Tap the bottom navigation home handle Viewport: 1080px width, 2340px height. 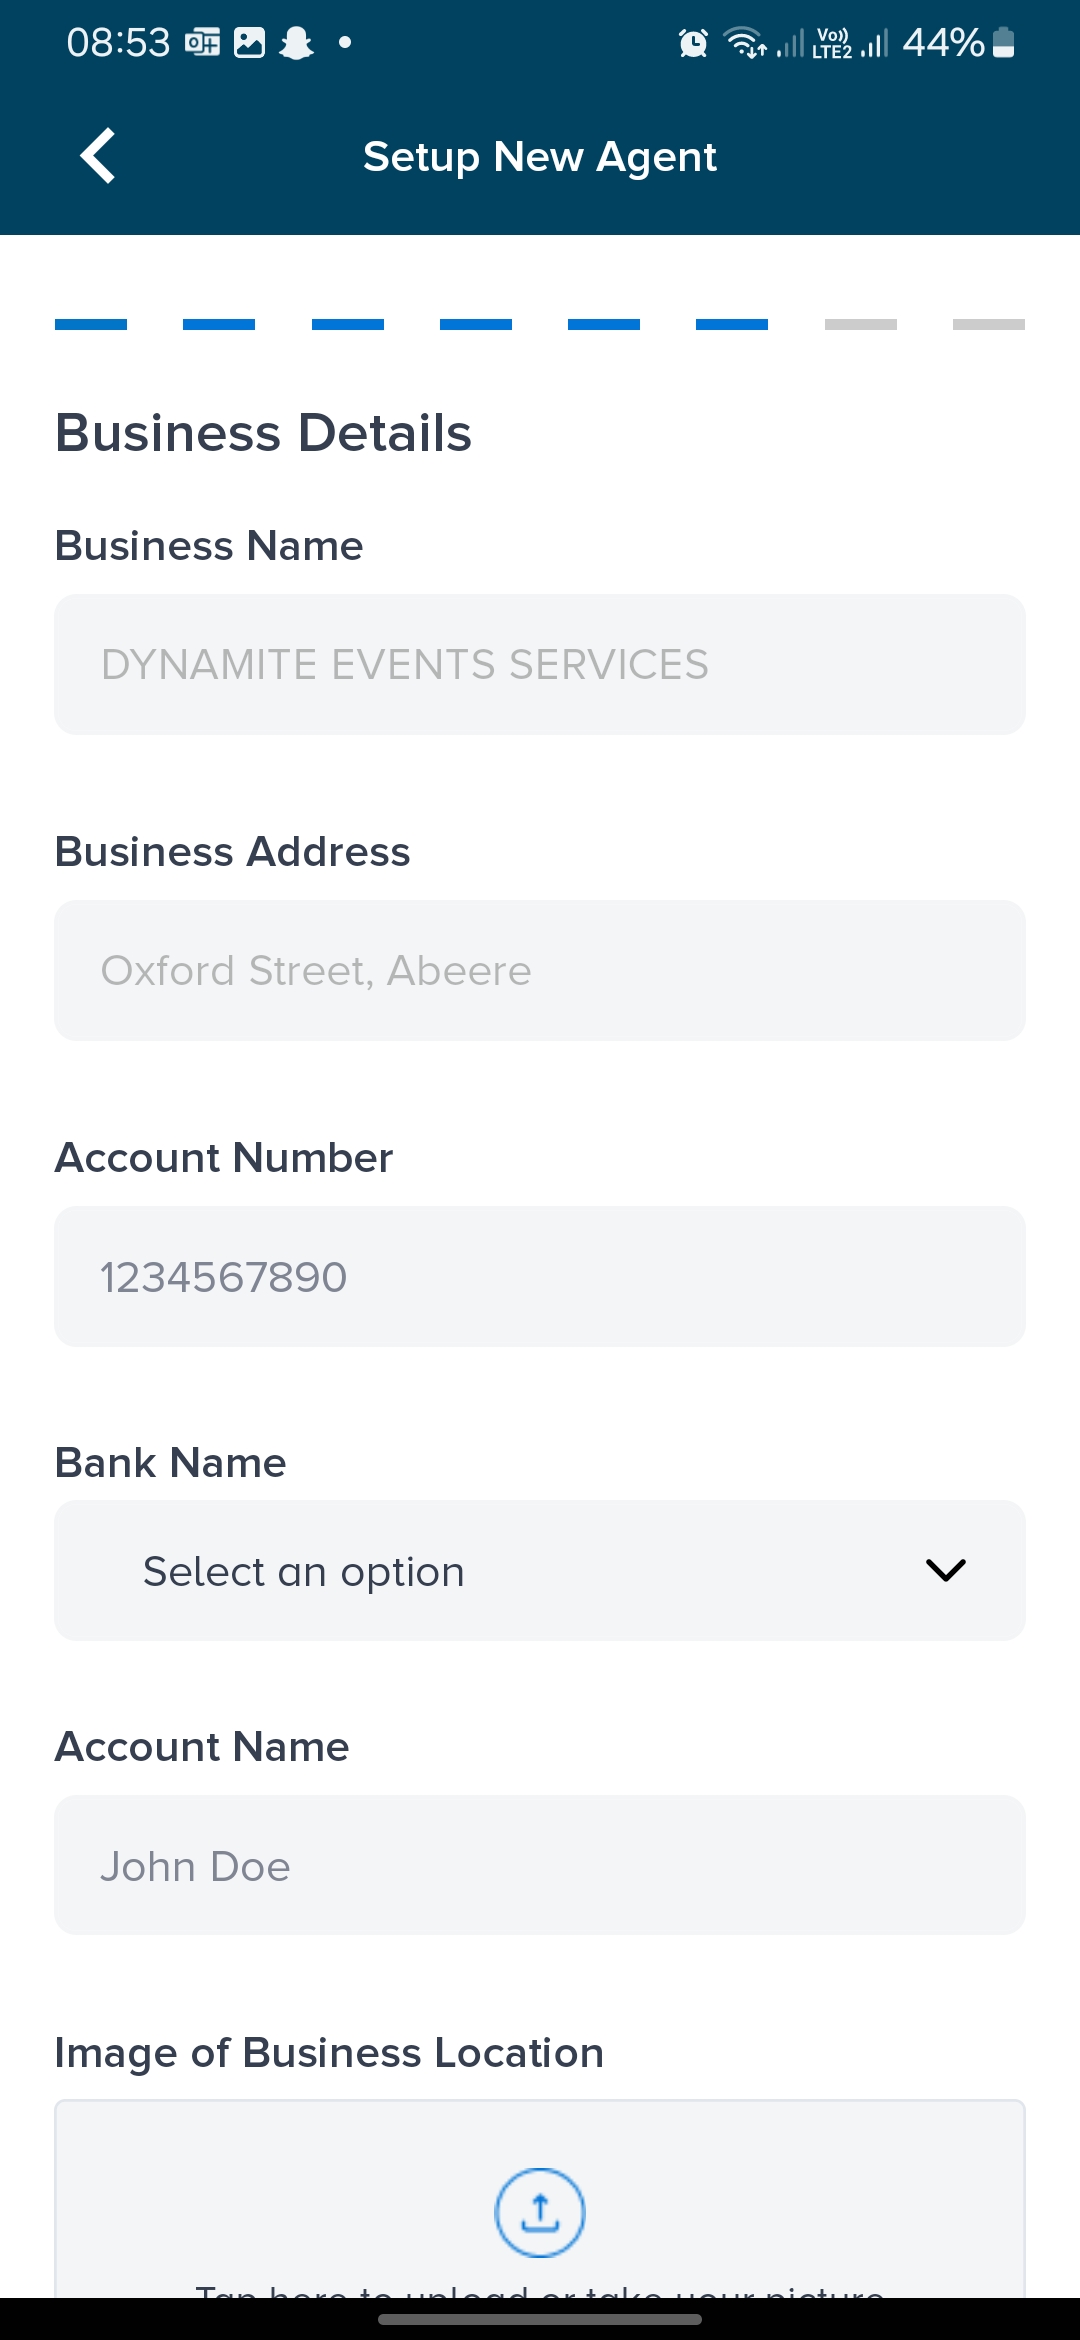click(x=540, y=2319)
